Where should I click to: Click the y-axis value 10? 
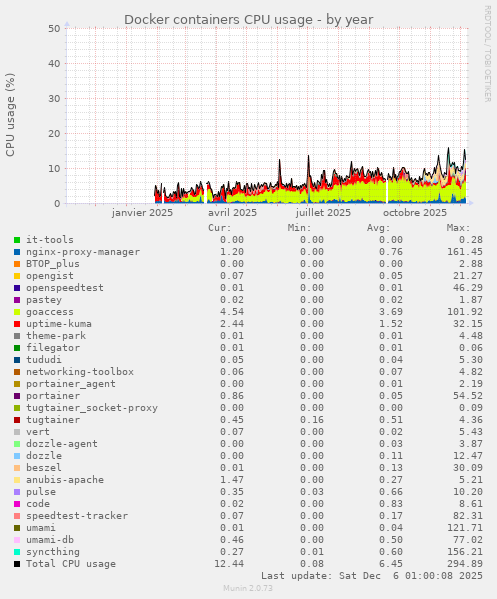(x=54, y=168)
